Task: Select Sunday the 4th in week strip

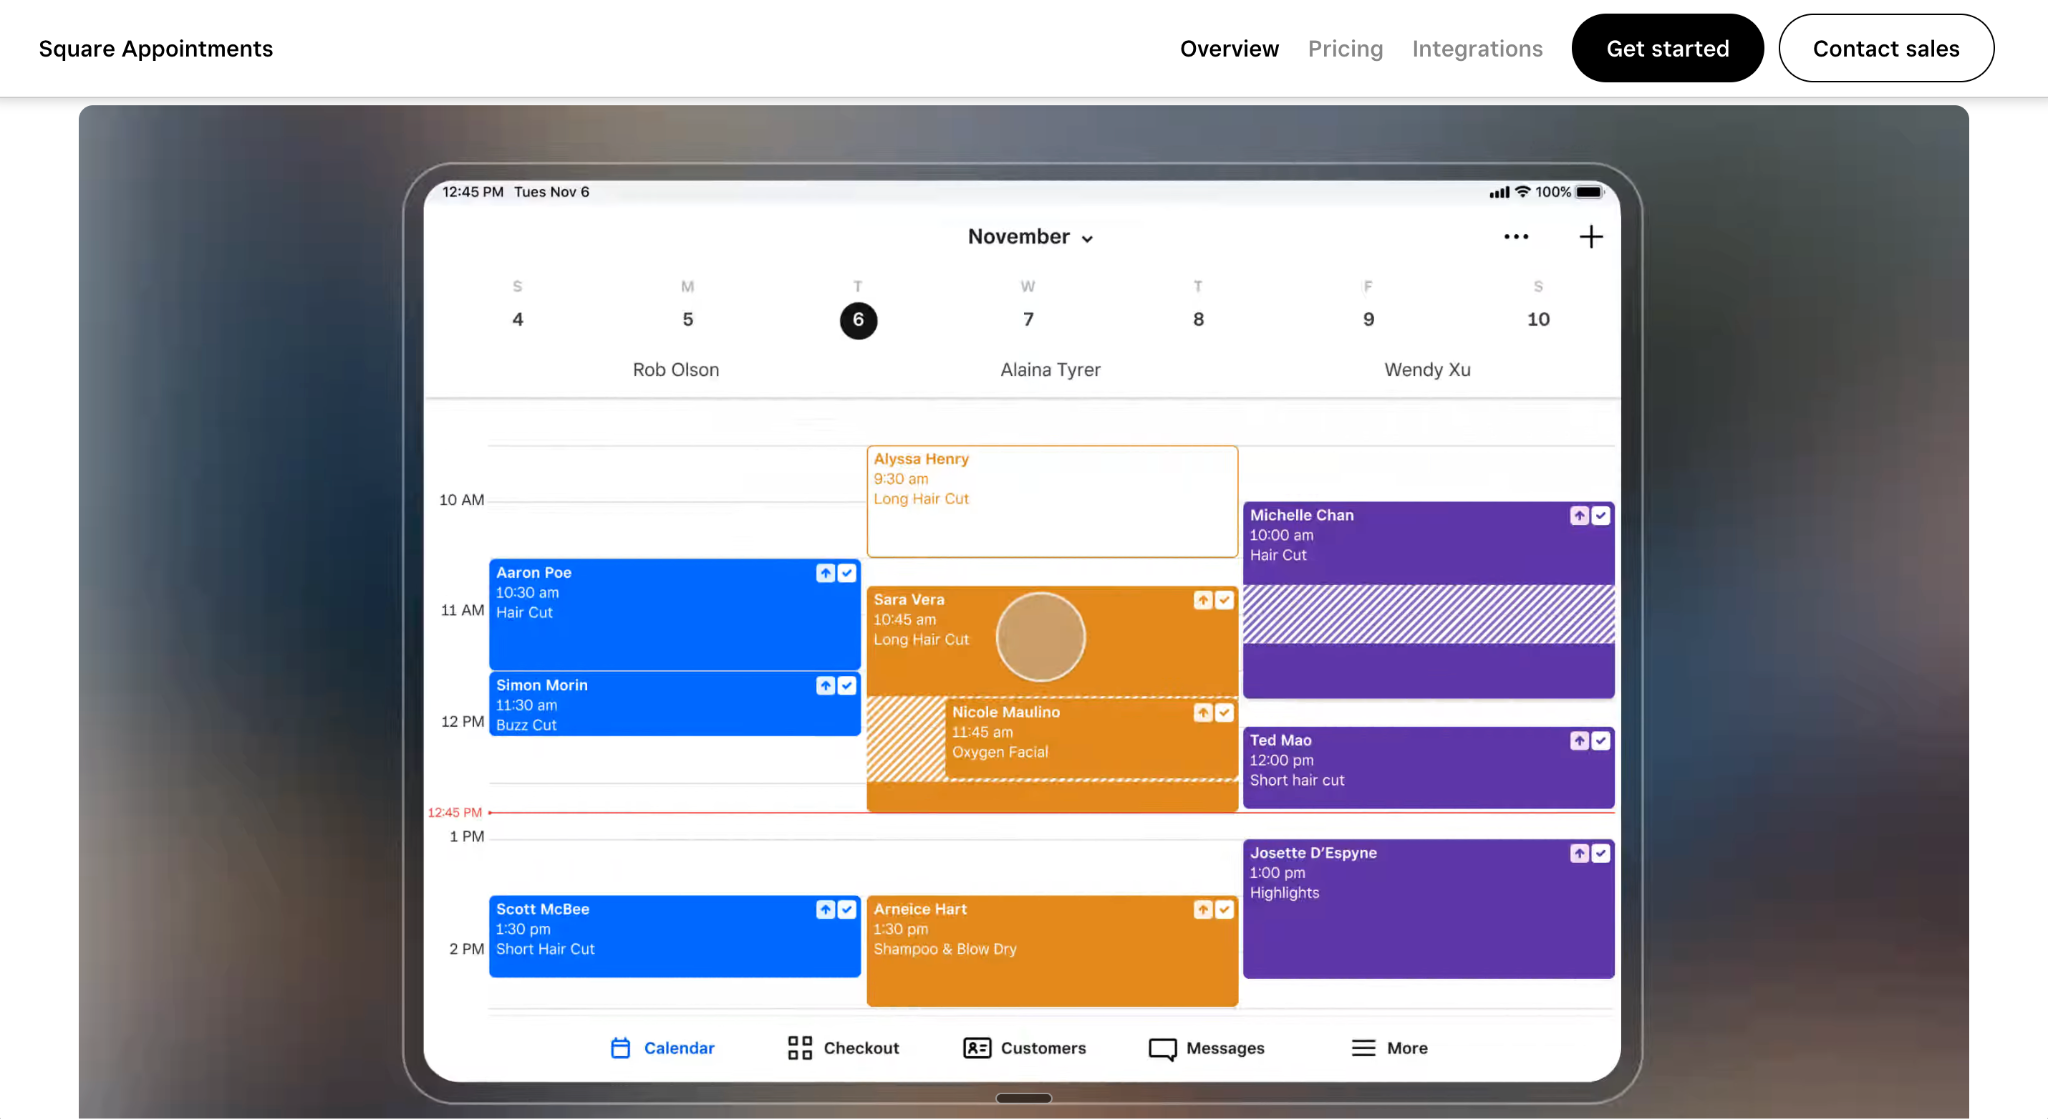Action: click(x=518, y=320)
